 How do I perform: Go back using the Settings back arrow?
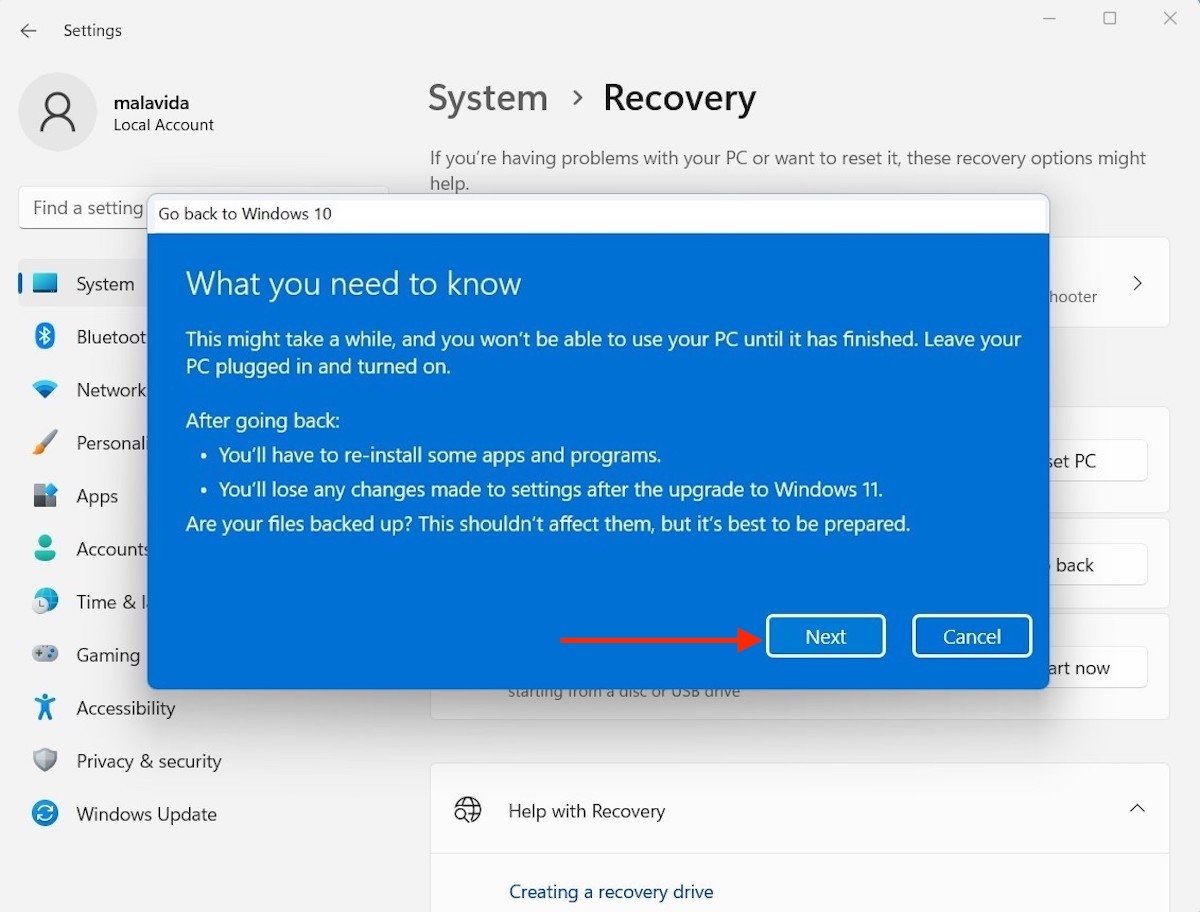[28, 31]
